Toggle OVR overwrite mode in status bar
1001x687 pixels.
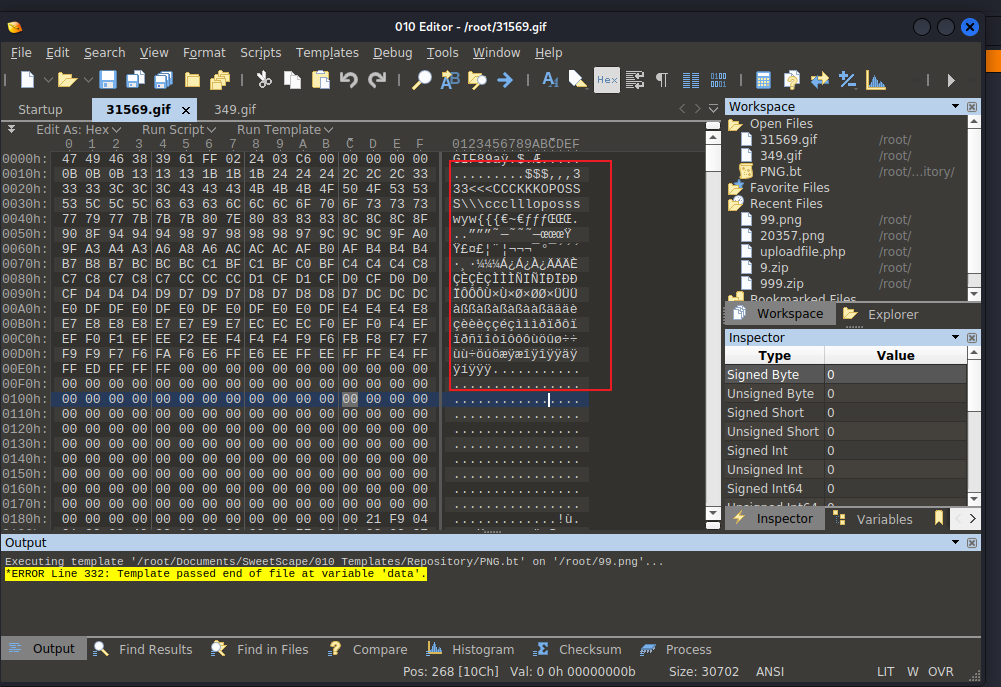coord(941,672)
